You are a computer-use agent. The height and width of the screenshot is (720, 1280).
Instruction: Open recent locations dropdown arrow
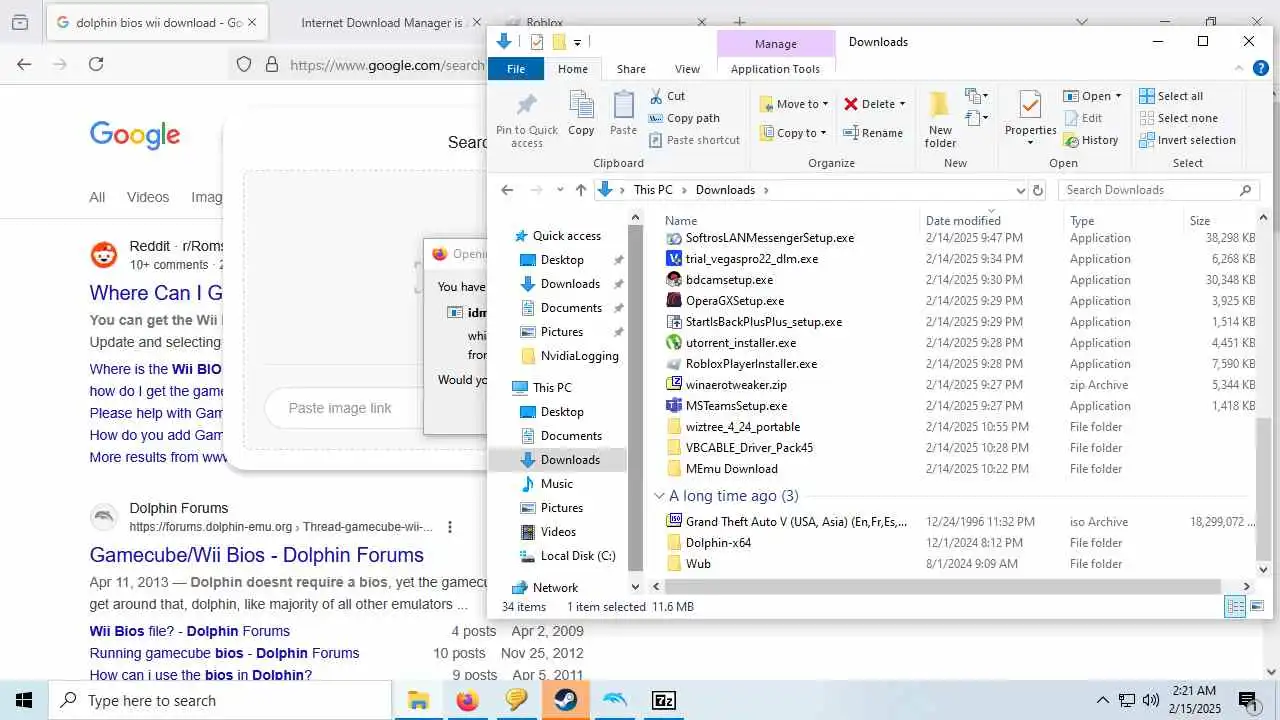(559, 190)
